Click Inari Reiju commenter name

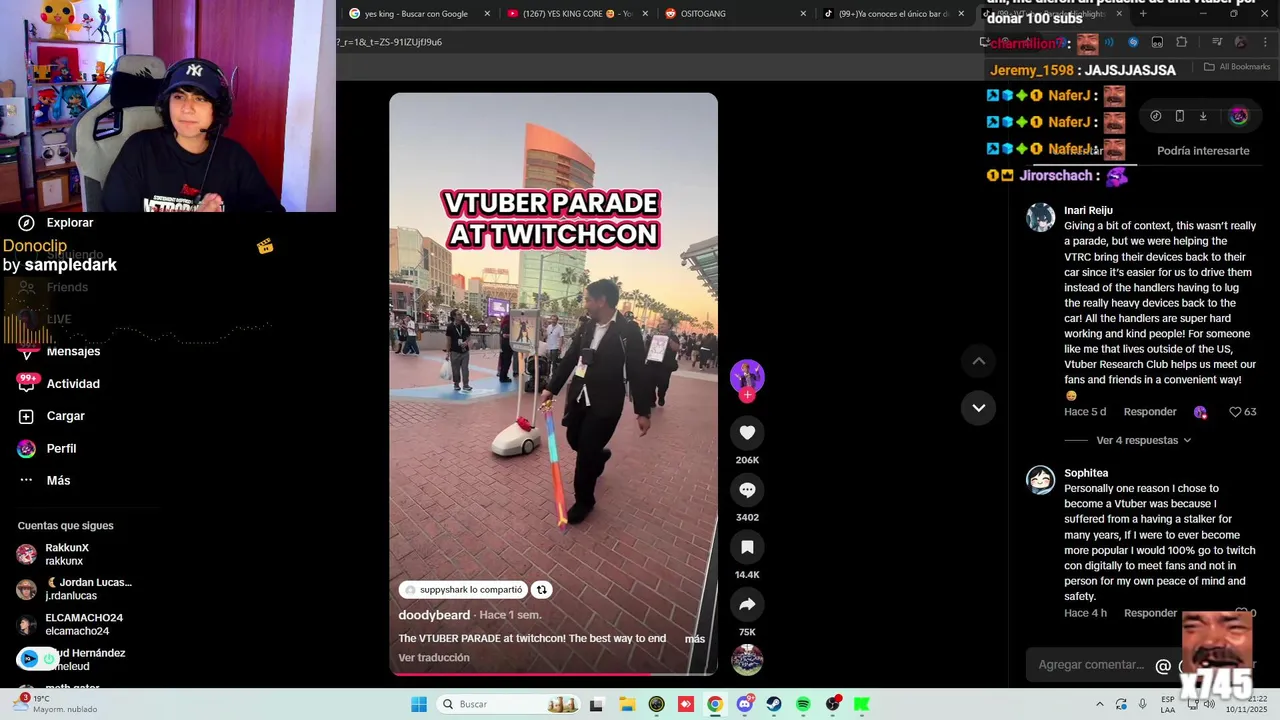(1088, 211)
